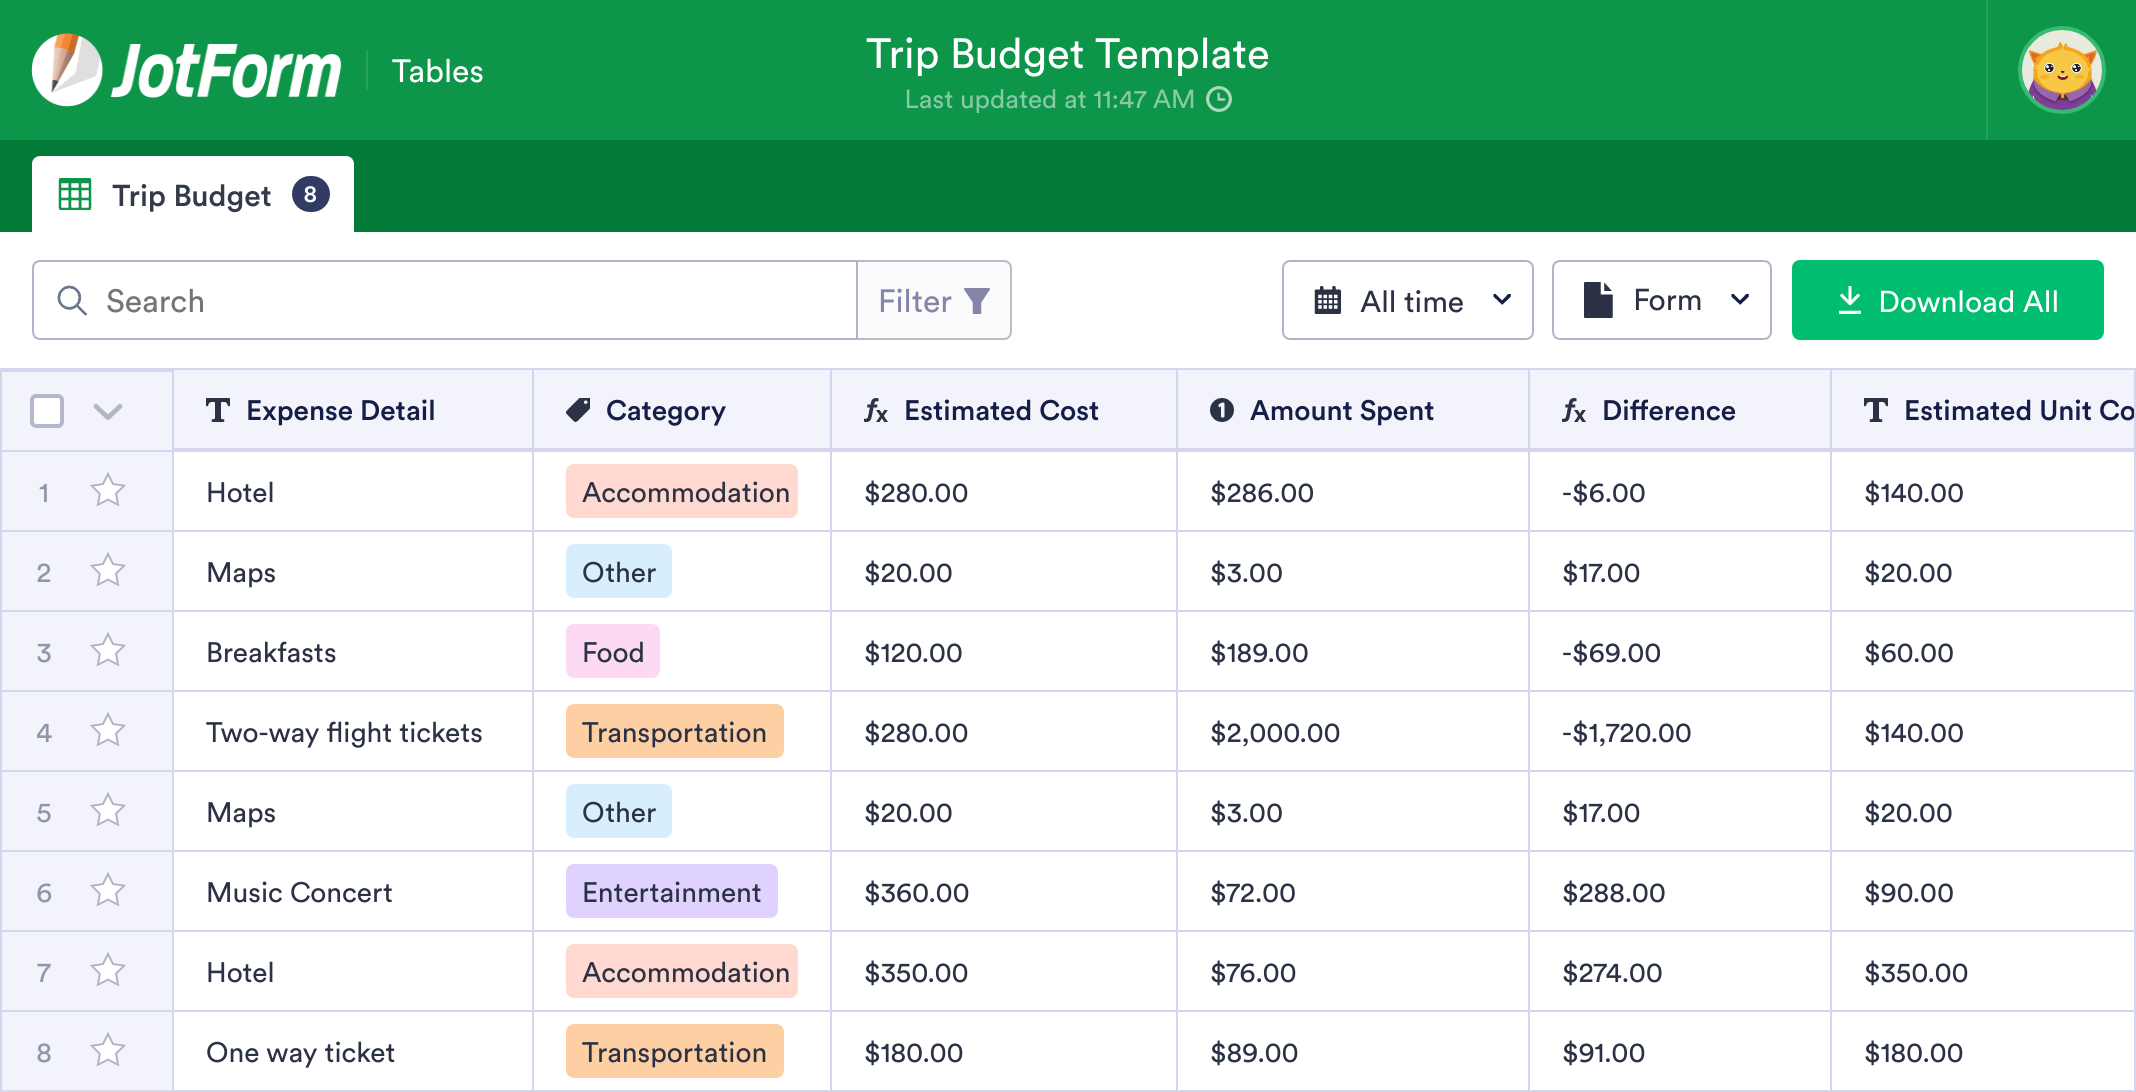Open the Form source dropdown
The width and height of the screenshot is (2136, 1092).
tap(1661, 301)
